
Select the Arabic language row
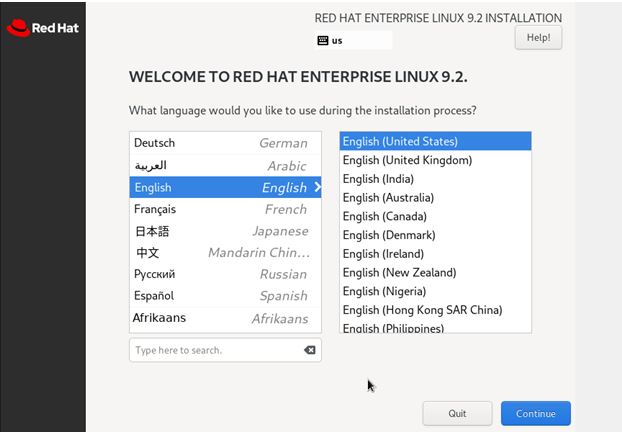click(225, 165)
